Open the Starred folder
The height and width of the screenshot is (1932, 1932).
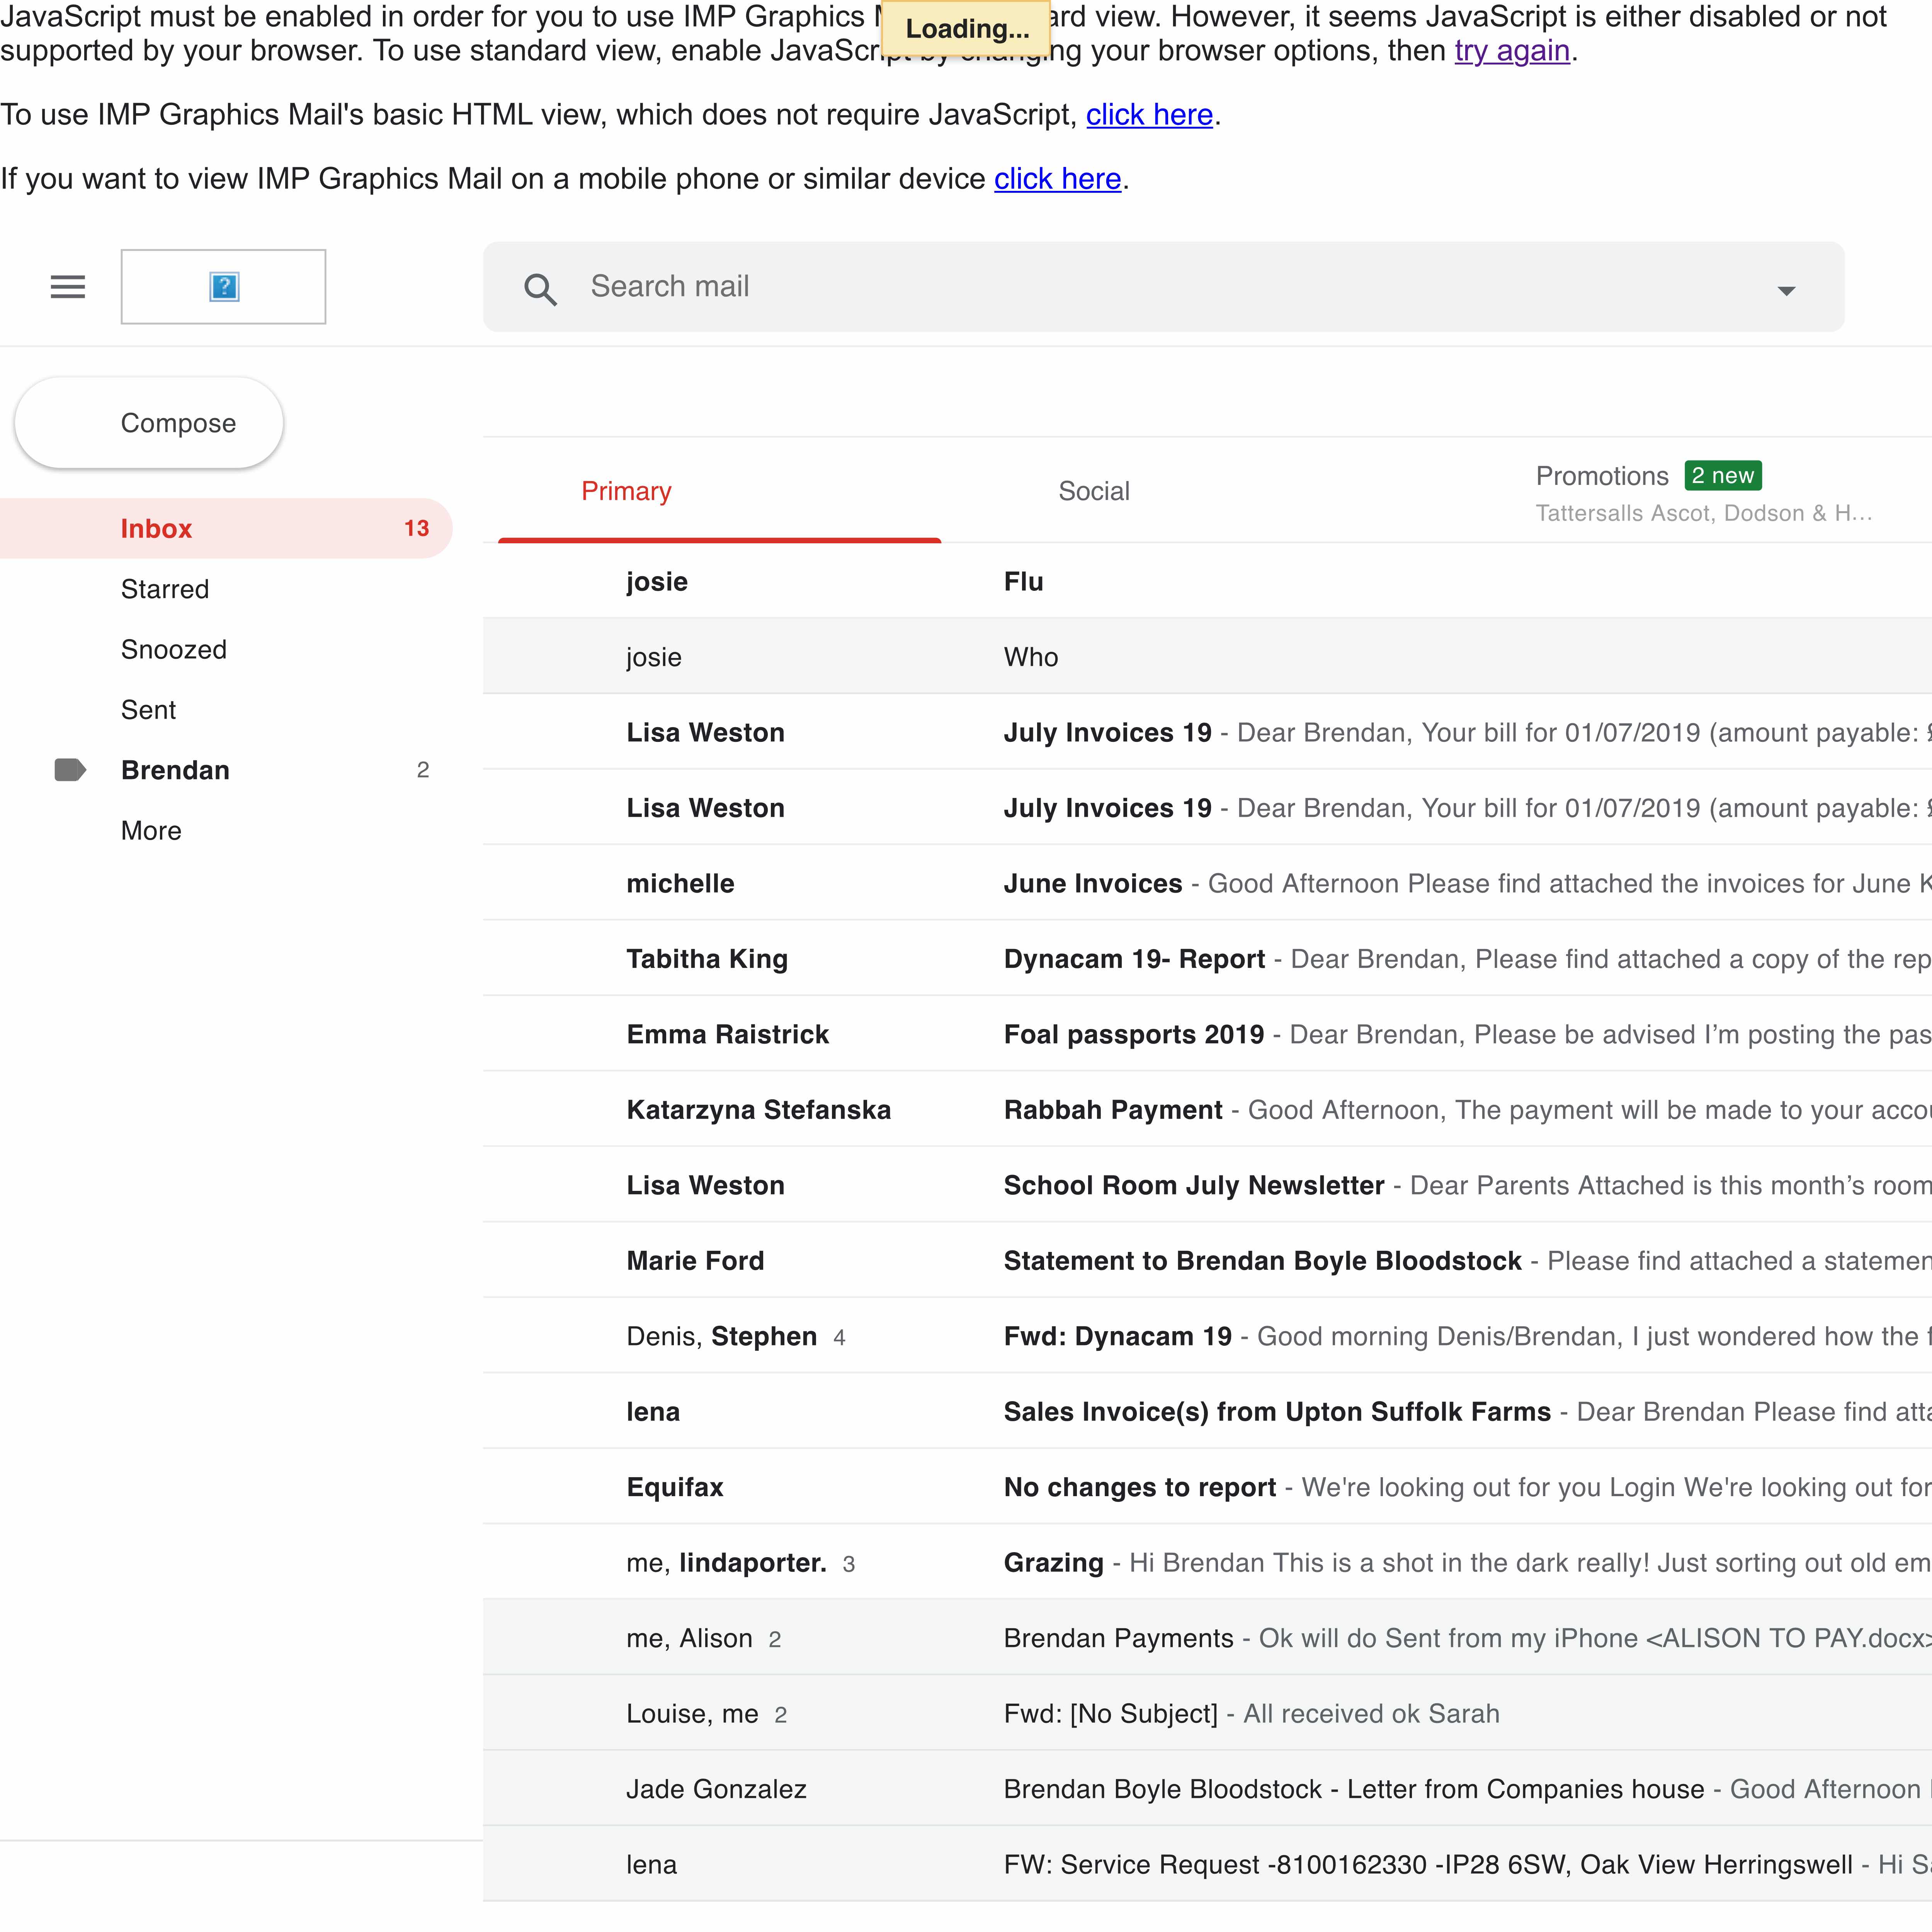(165, 589)
